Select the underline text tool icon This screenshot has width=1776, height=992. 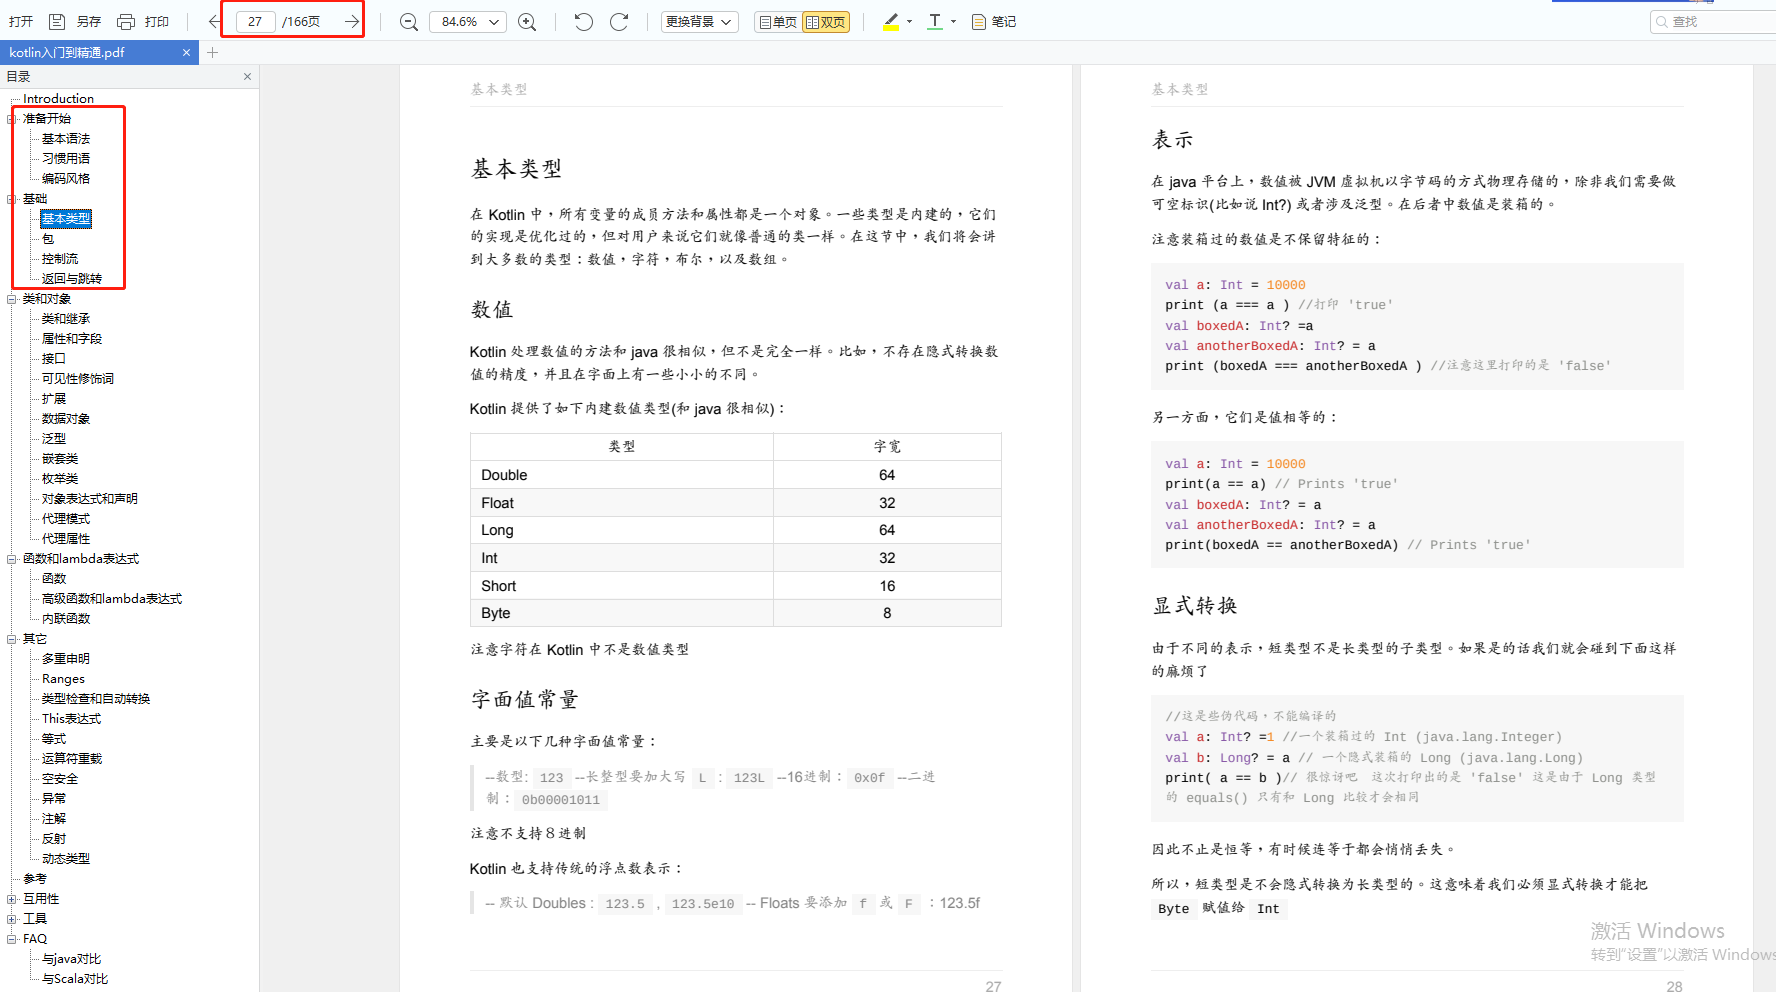935,21
